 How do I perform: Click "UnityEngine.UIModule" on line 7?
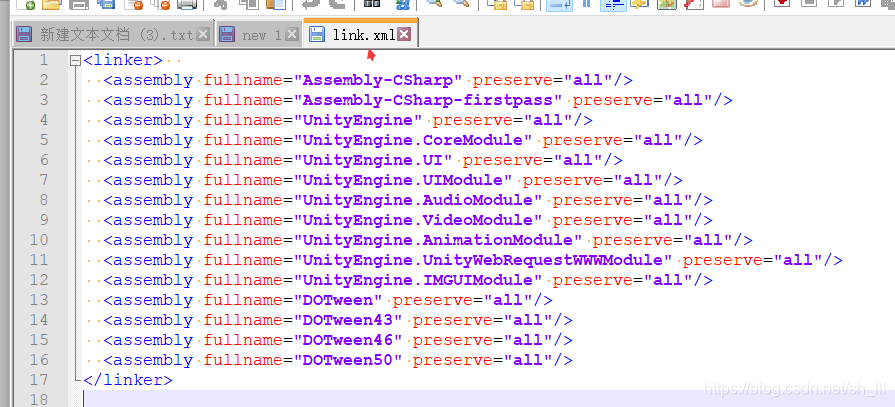pyautogui.click(x=402, y=180)
